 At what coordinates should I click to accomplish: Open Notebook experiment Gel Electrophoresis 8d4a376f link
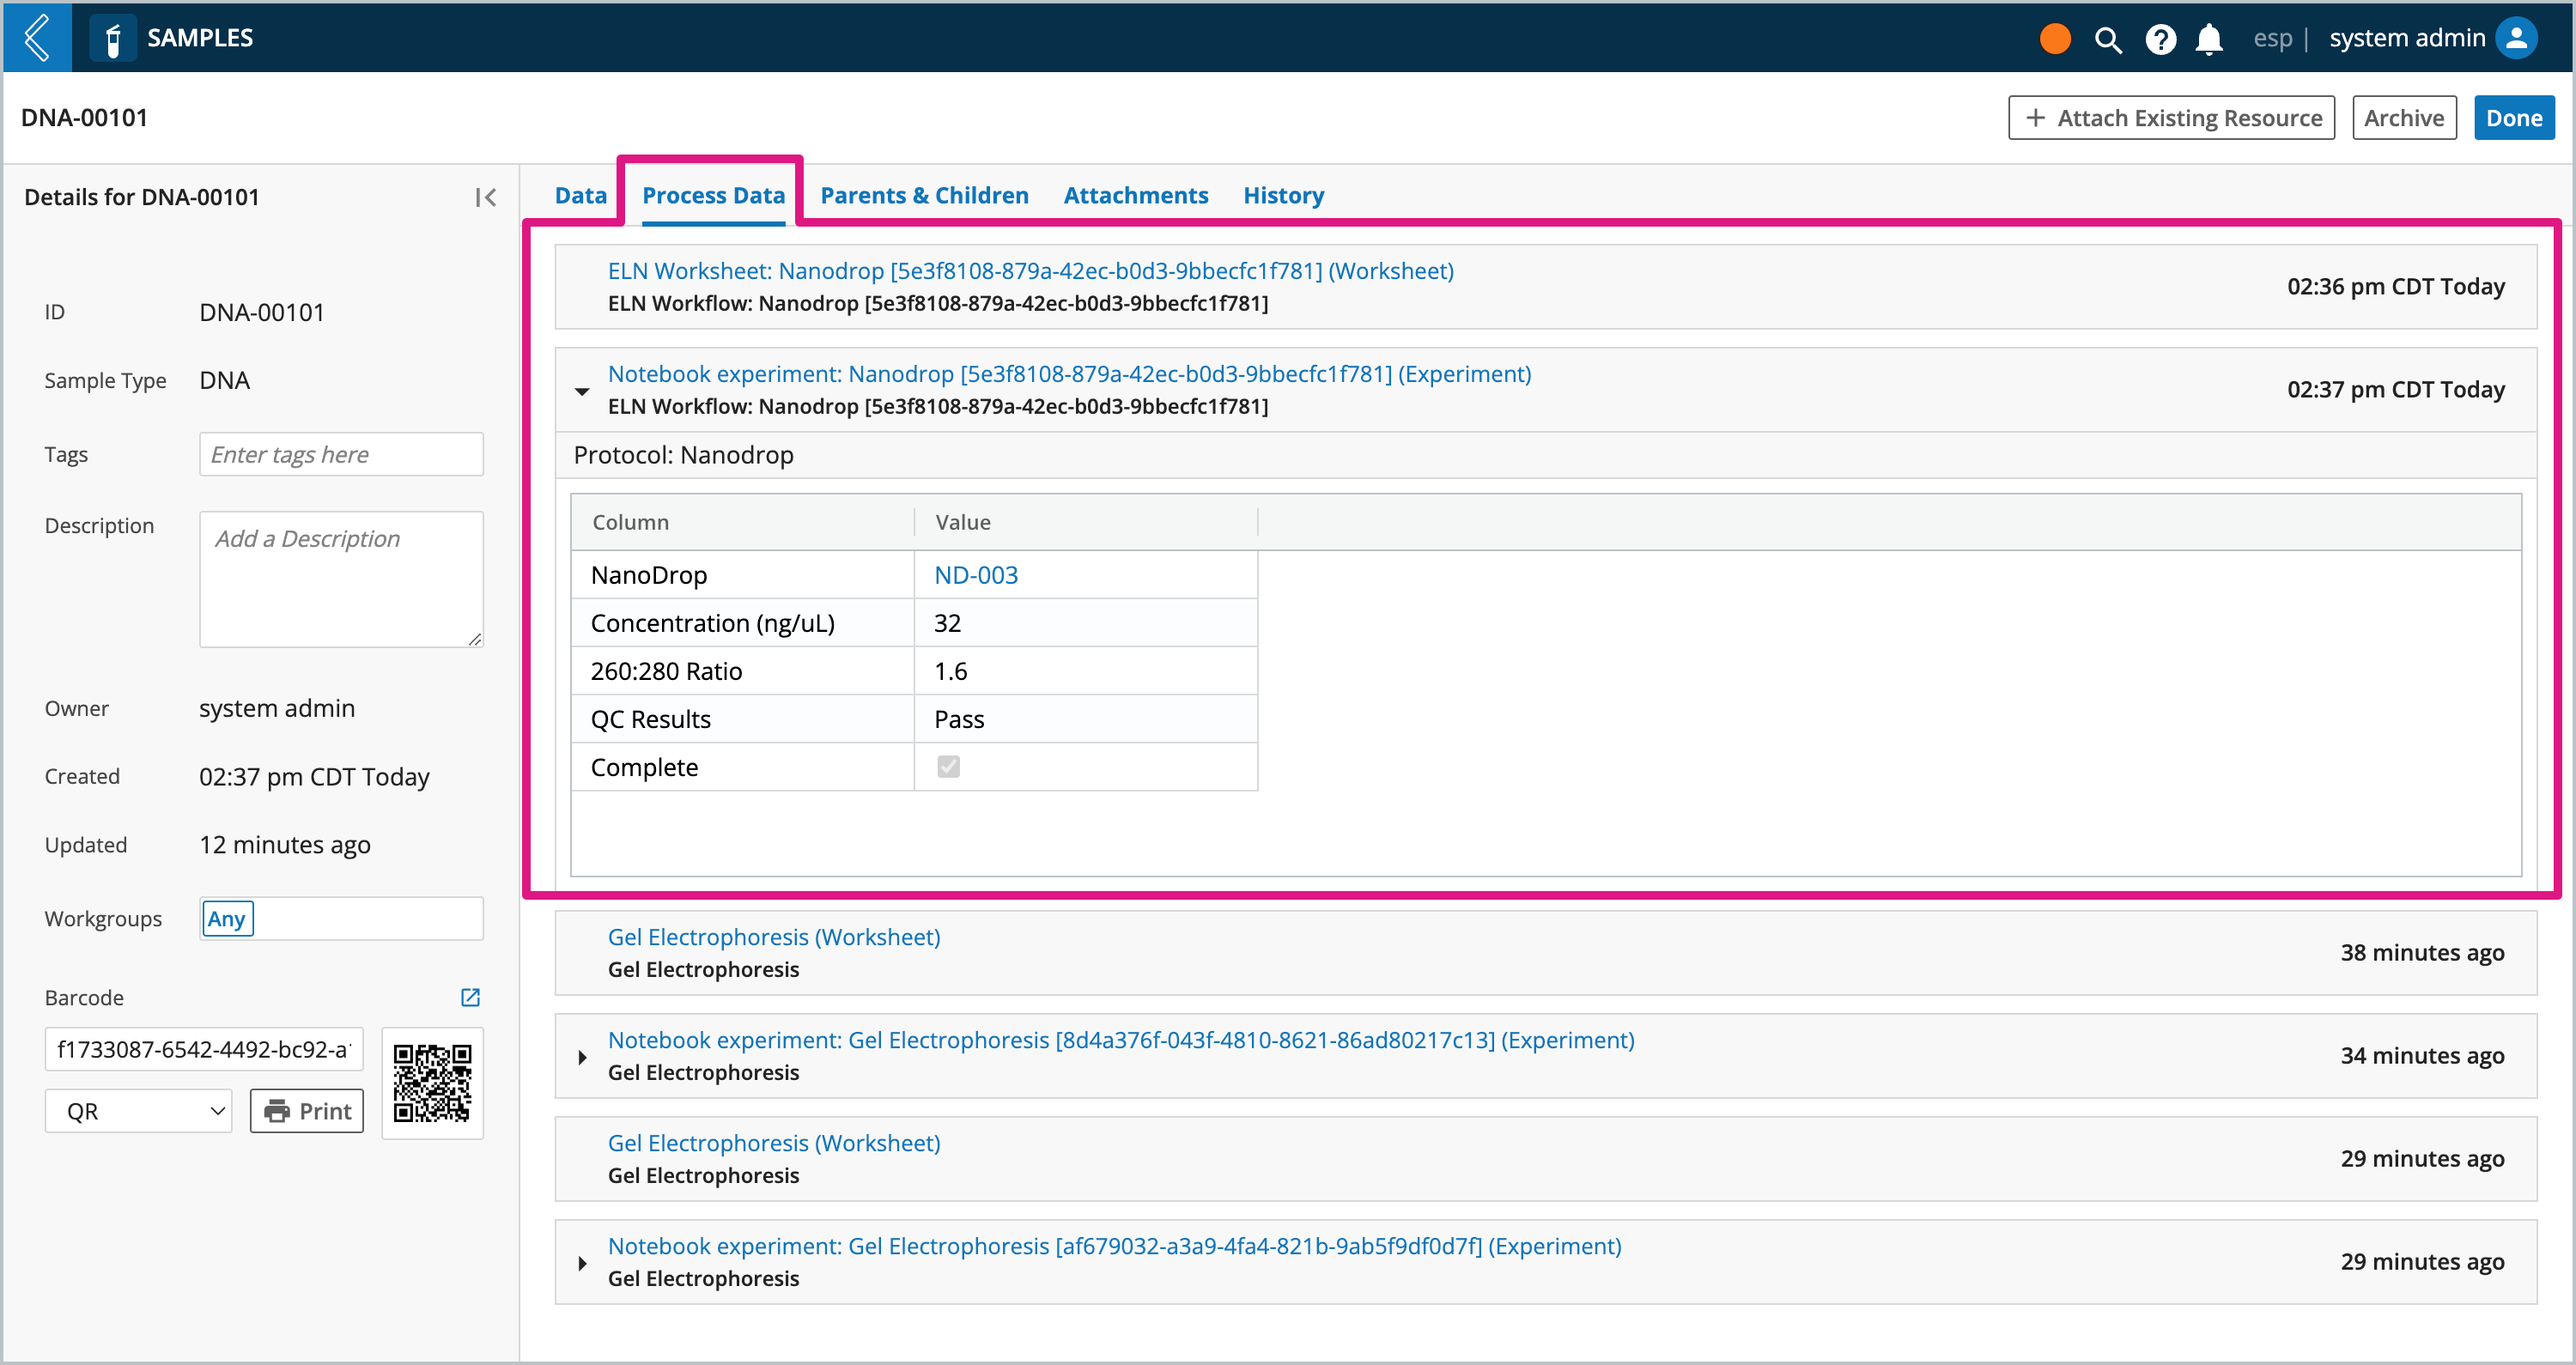pyautogui.click(x=1121, y=1040)
